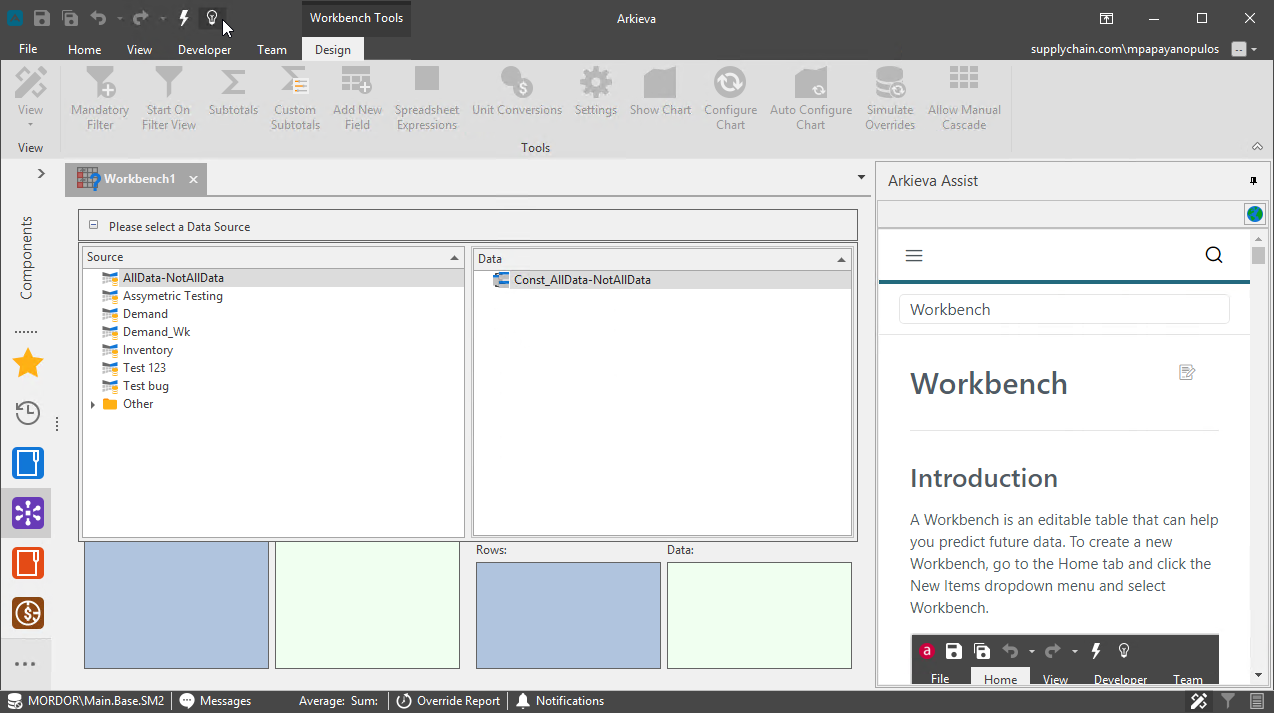Screen dimensions: 1274x713
Task: Collapse the ribbon with the chevron
Action: (1257, 146)
